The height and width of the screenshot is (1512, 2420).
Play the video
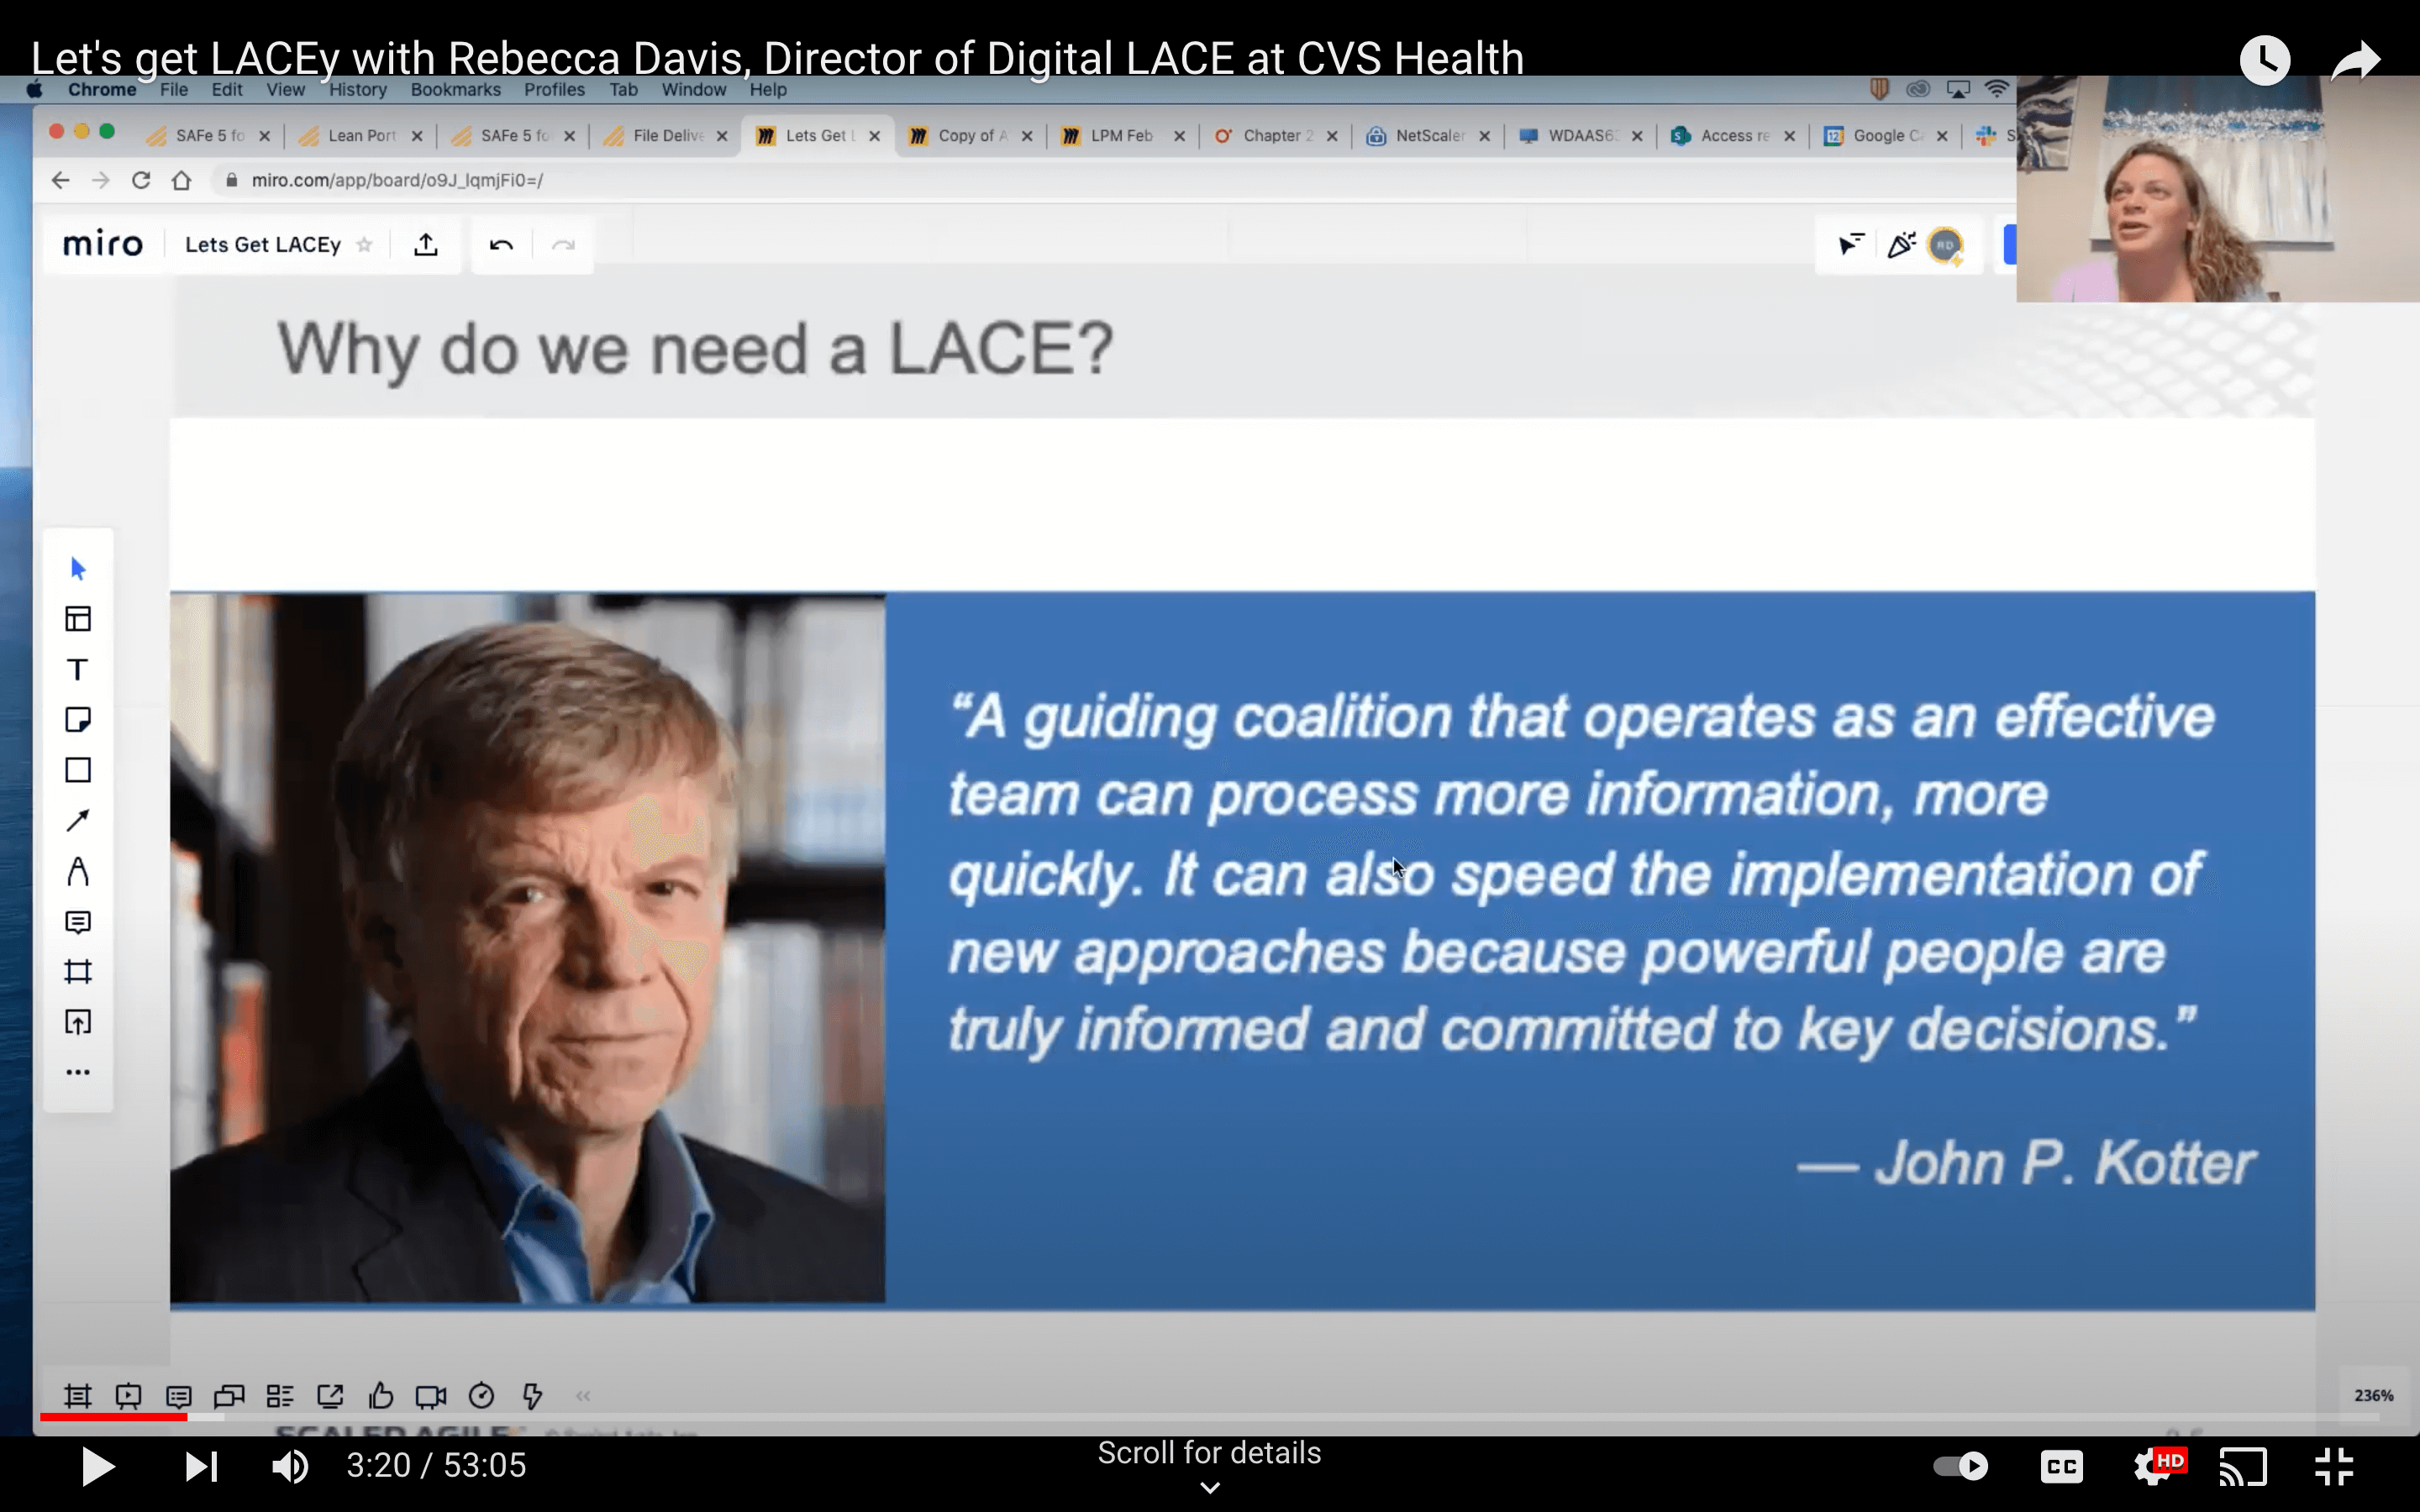[97, 1466]
